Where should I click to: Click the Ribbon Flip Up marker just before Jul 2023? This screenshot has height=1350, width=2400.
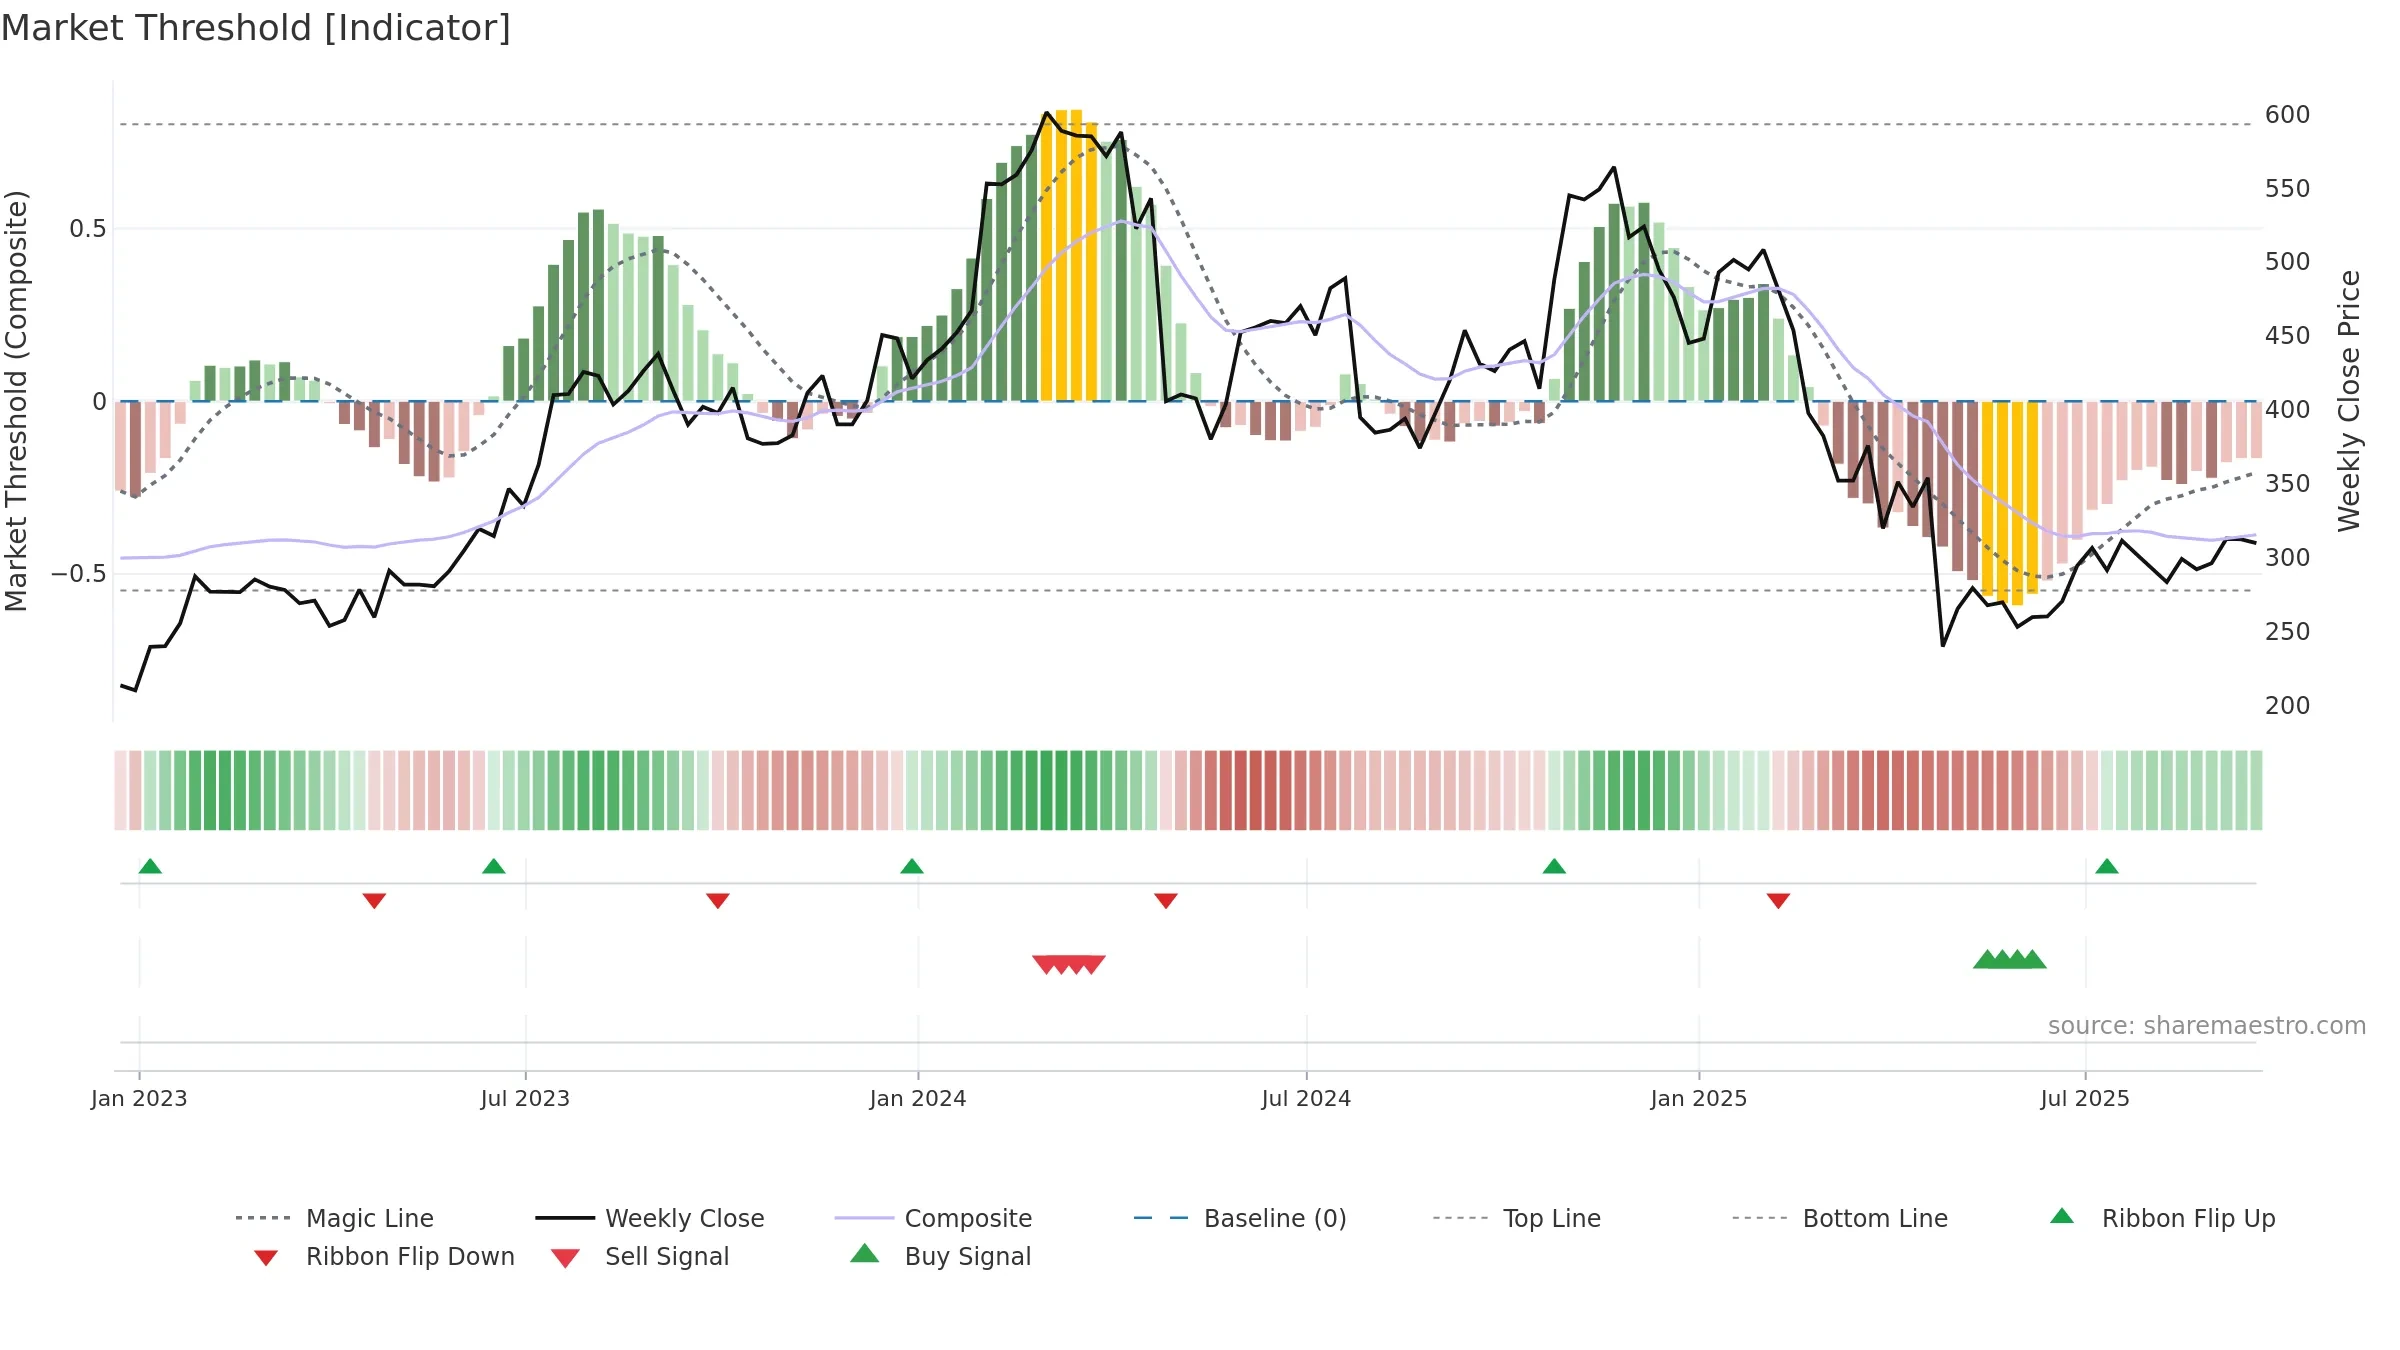tap(494, 866)
